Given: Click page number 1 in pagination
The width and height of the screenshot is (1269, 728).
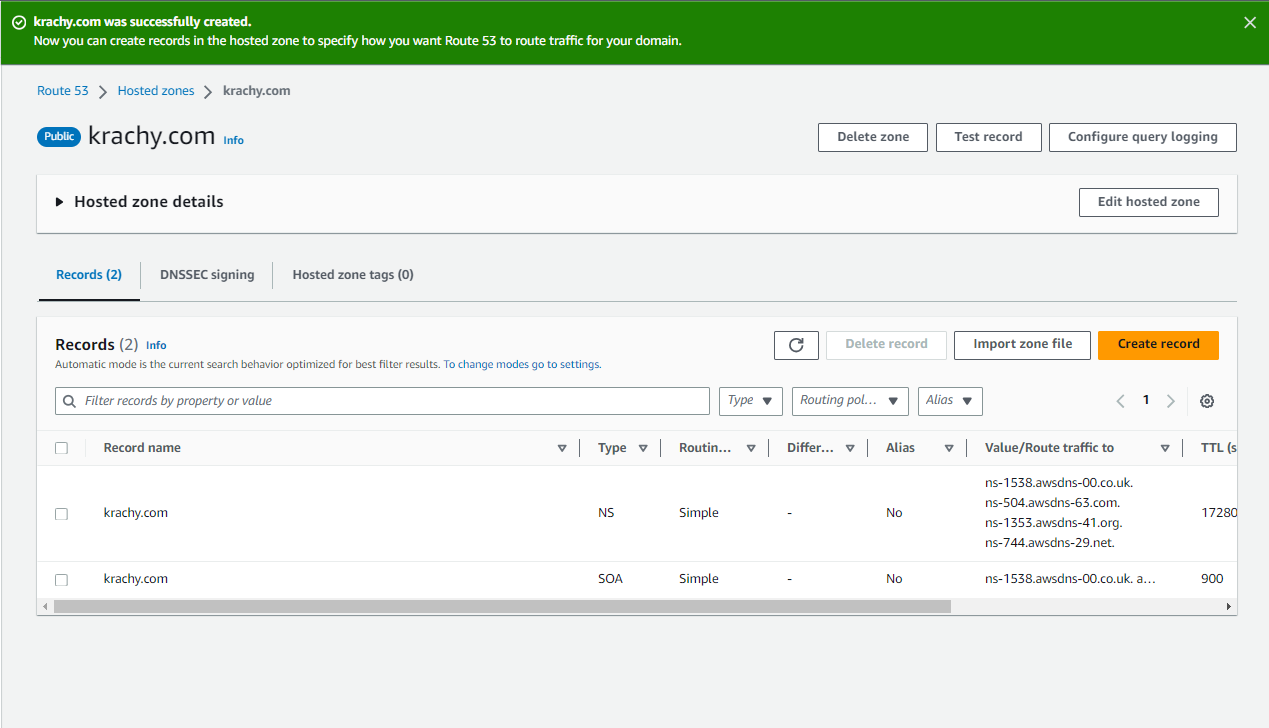Looking at the screenshot, I should (1146, 400).
